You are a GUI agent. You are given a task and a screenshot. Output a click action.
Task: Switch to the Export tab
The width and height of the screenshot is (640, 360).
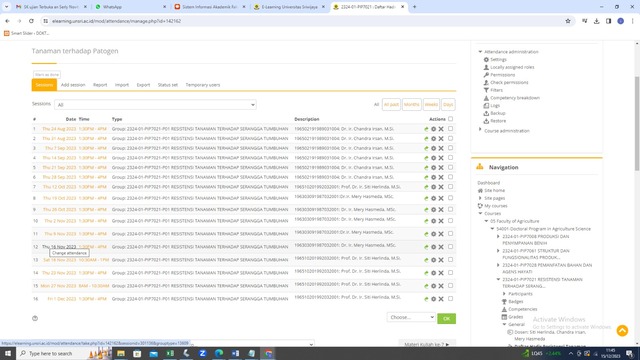[x=143, y=85]
